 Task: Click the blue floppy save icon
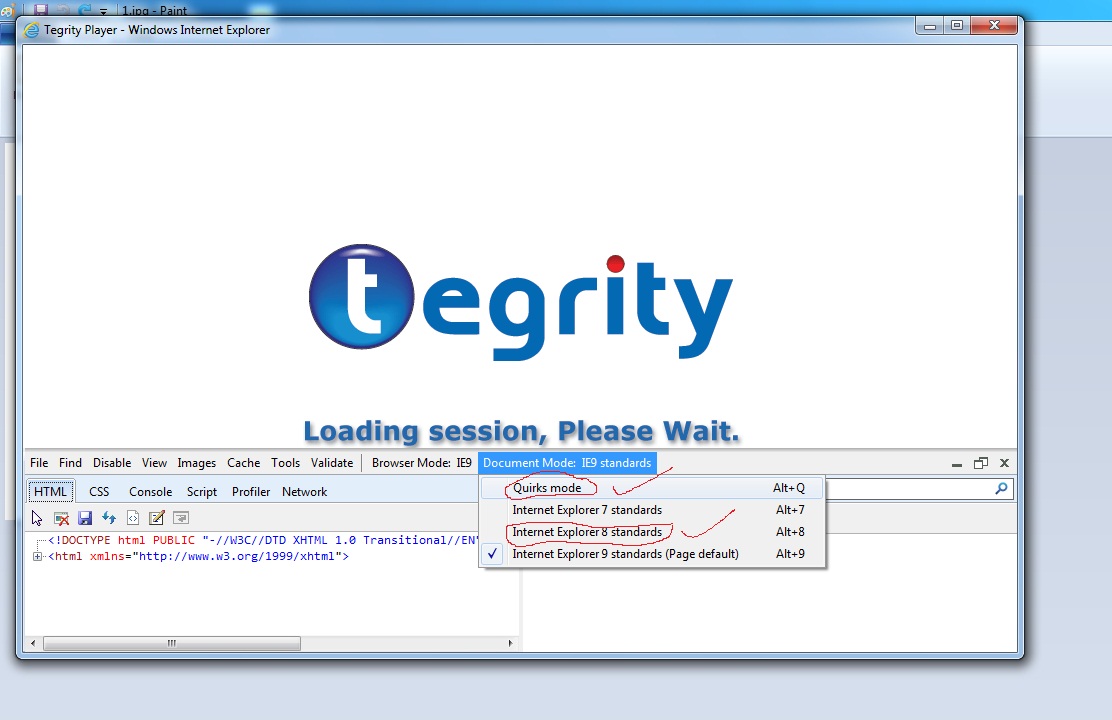(x=85, y=519)
